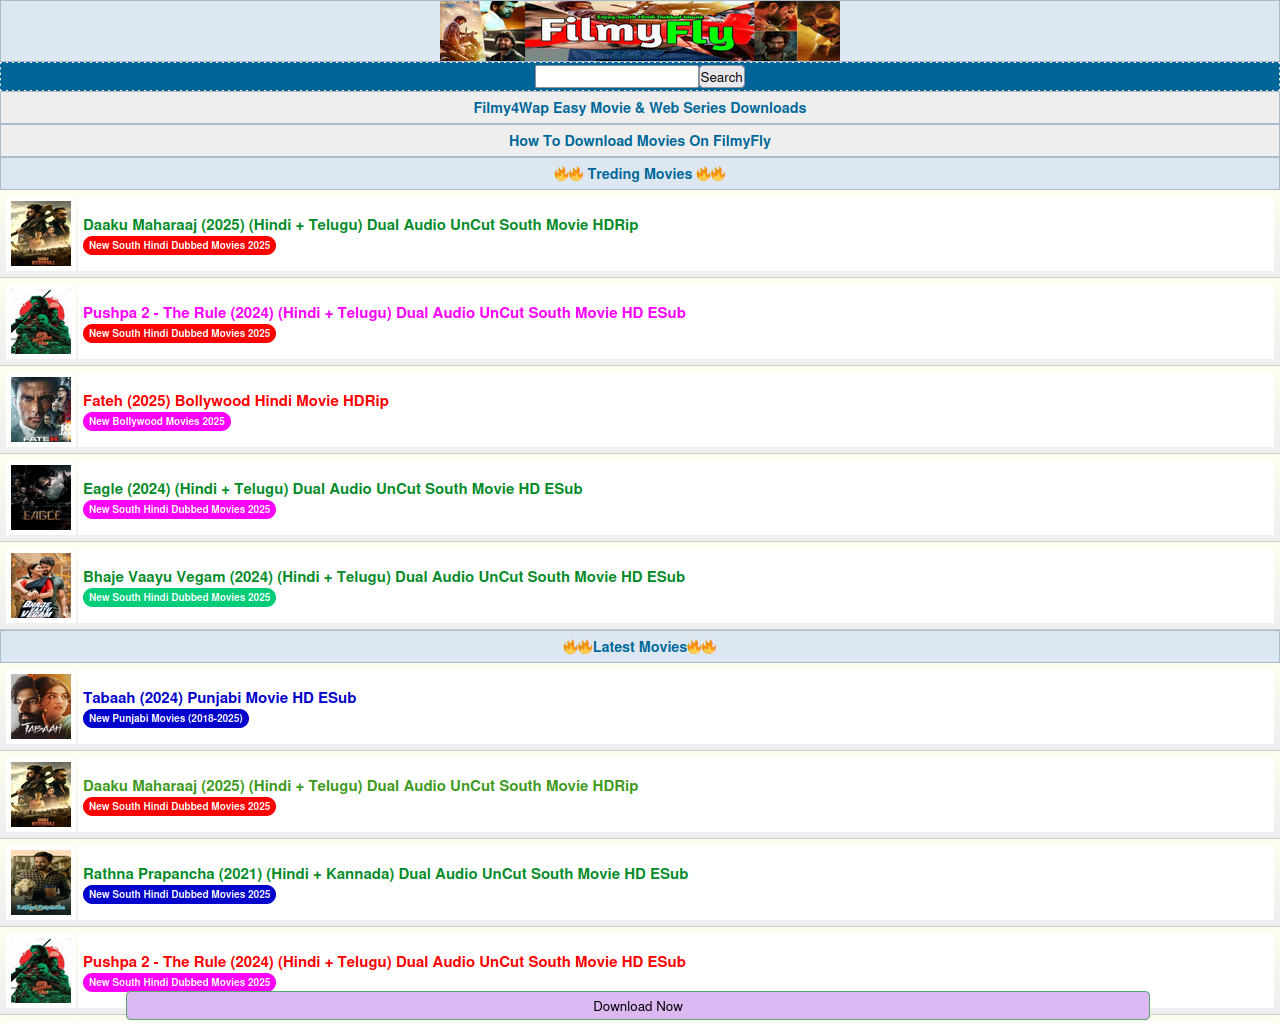Open magenta Pushpa 2 - The Rule title link
This screenshot has height=1024, width=1280.
click(x=384, y=313)
